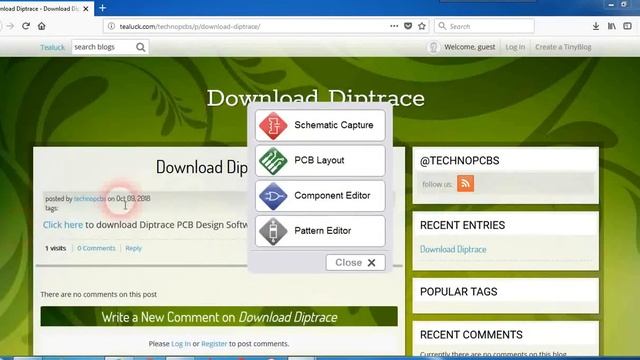640x360 pixels.
Task: Click the Welcome, guest text
Action: (470, 47)
